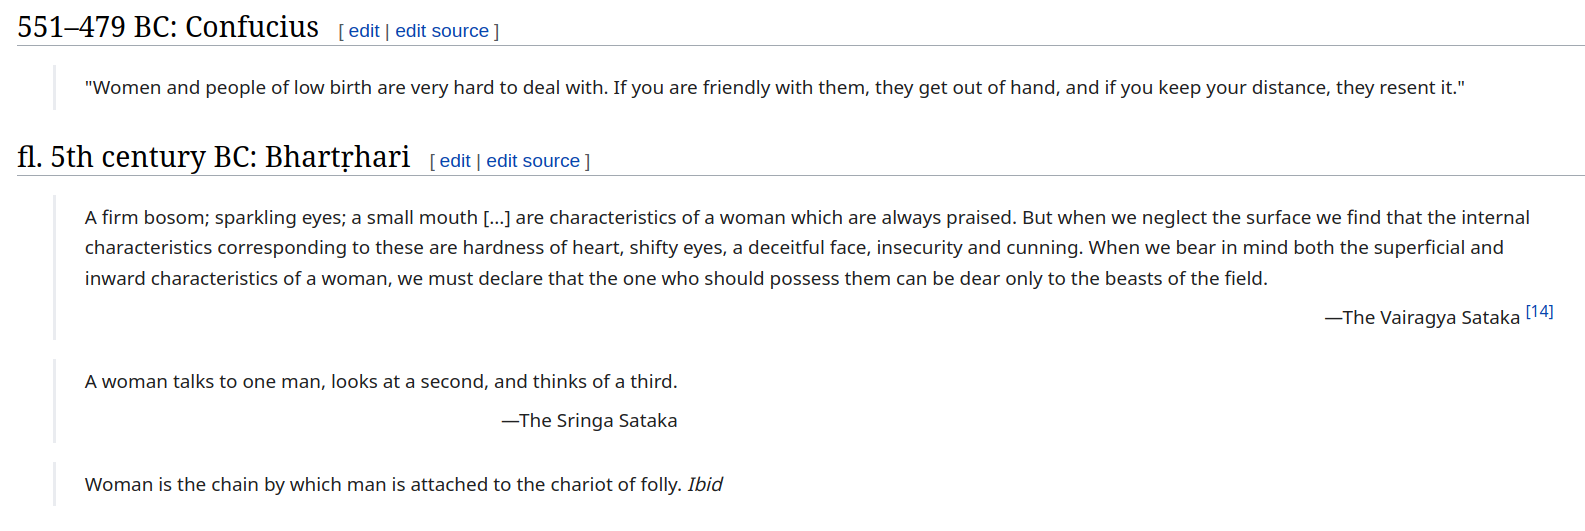Click the "—The Vairagya Sataka" attribution text

point(1422,318)
